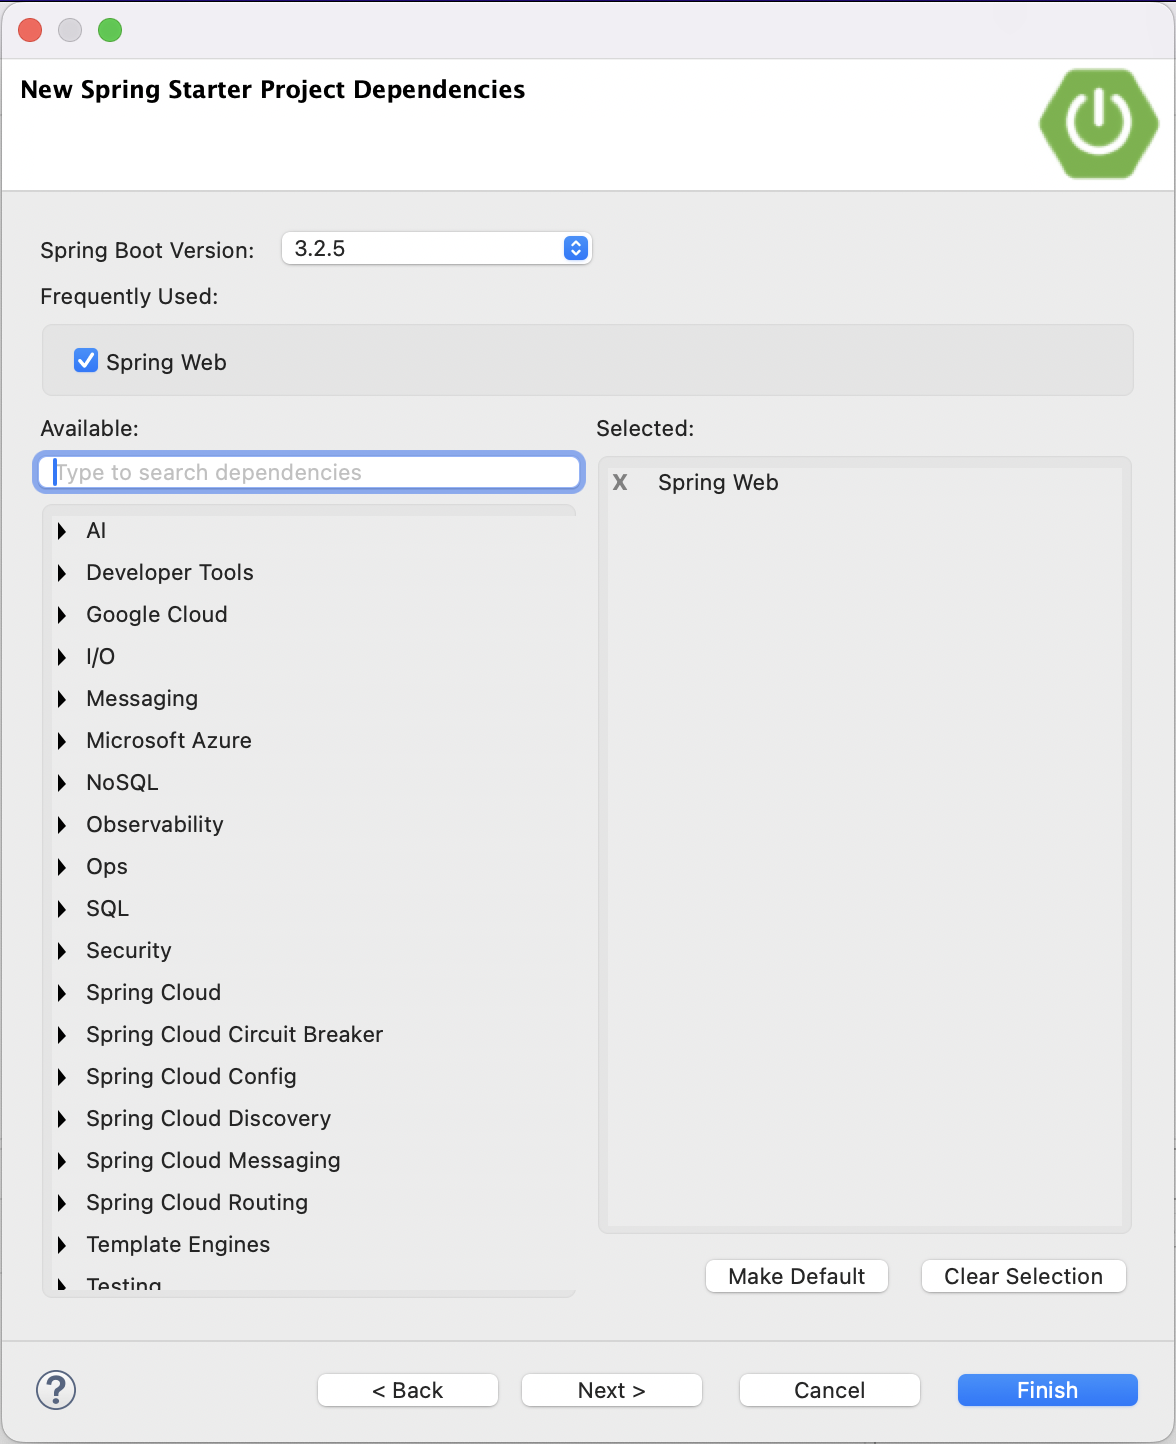Select the Microsoft Azure label
The width and height of the screenshot is (1176, 1444).
point(169,741)
